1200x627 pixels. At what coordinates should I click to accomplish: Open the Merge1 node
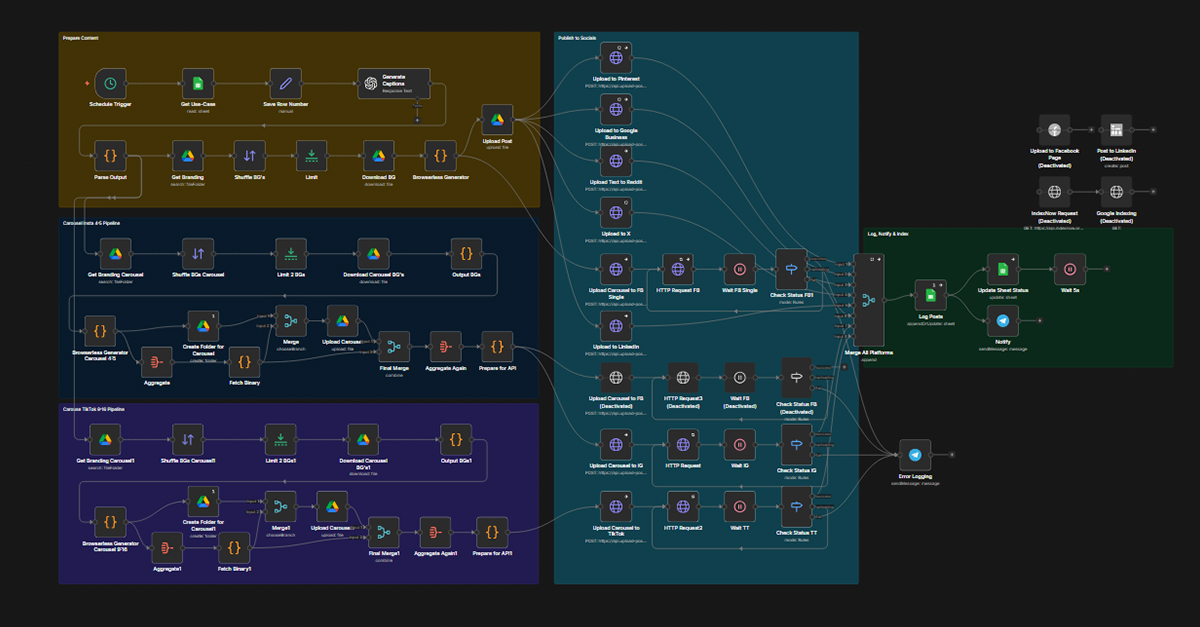tap(281, 505)
